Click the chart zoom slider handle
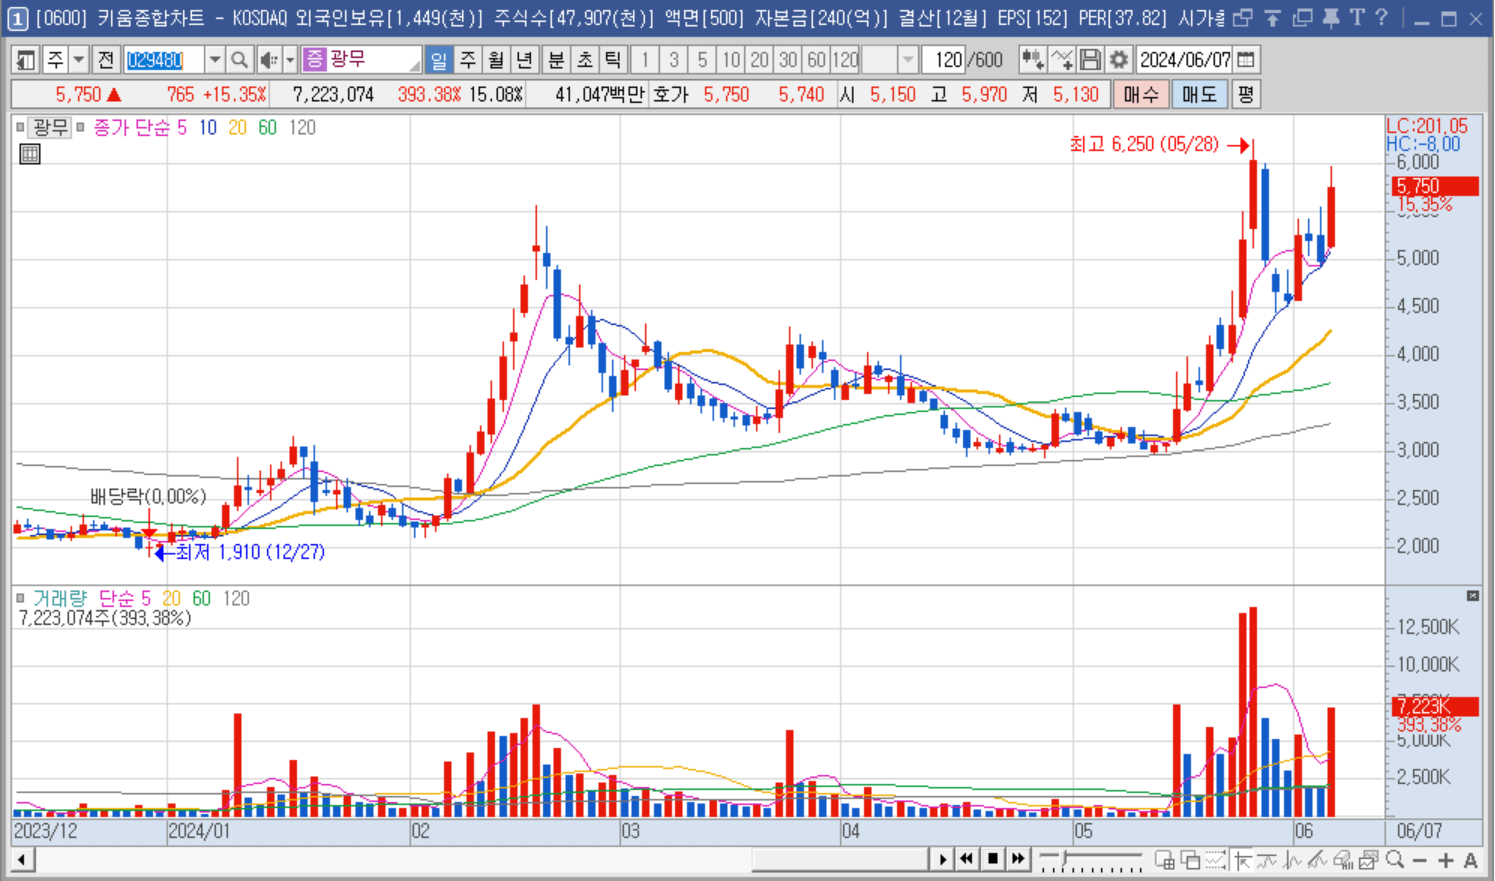Image resolution: width=1495 pixels, height=881 pixels. [1066, 859]
